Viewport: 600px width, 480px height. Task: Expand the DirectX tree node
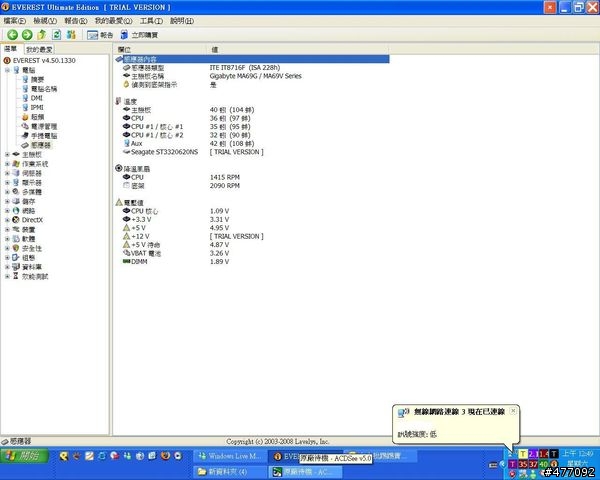7,220
